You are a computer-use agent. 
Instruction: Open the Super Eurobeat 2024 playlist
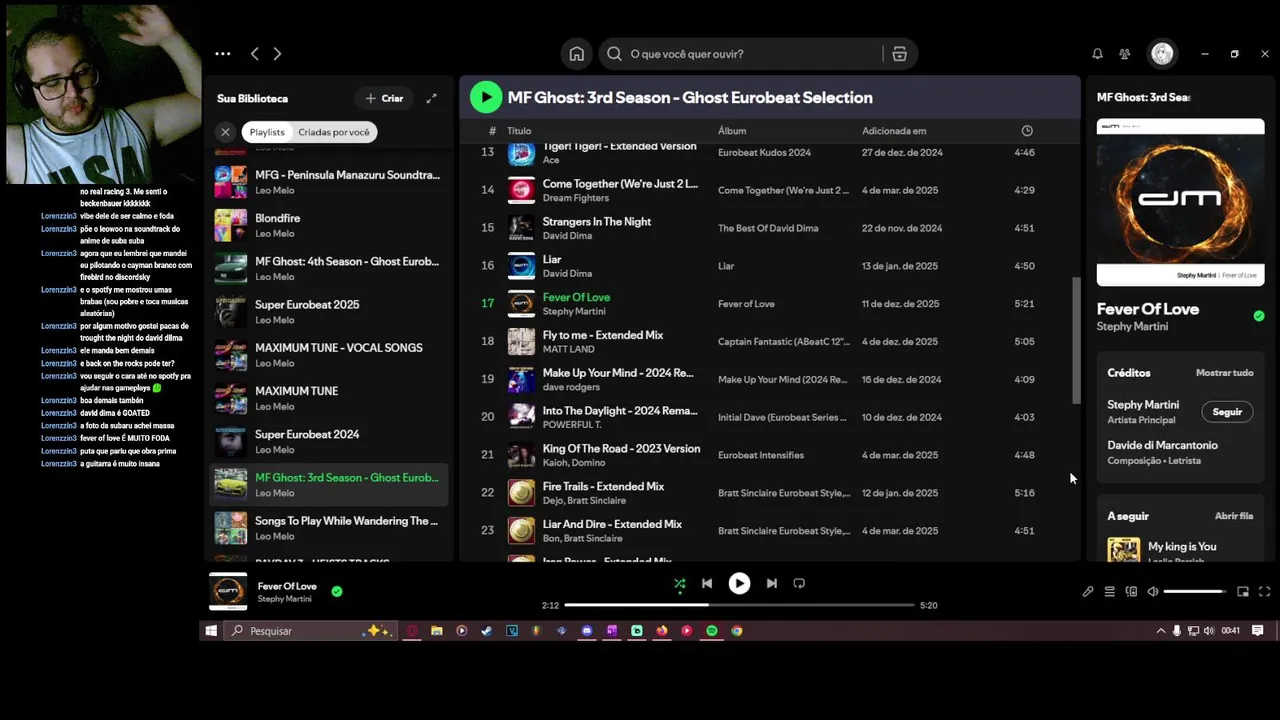coord(330,442)
